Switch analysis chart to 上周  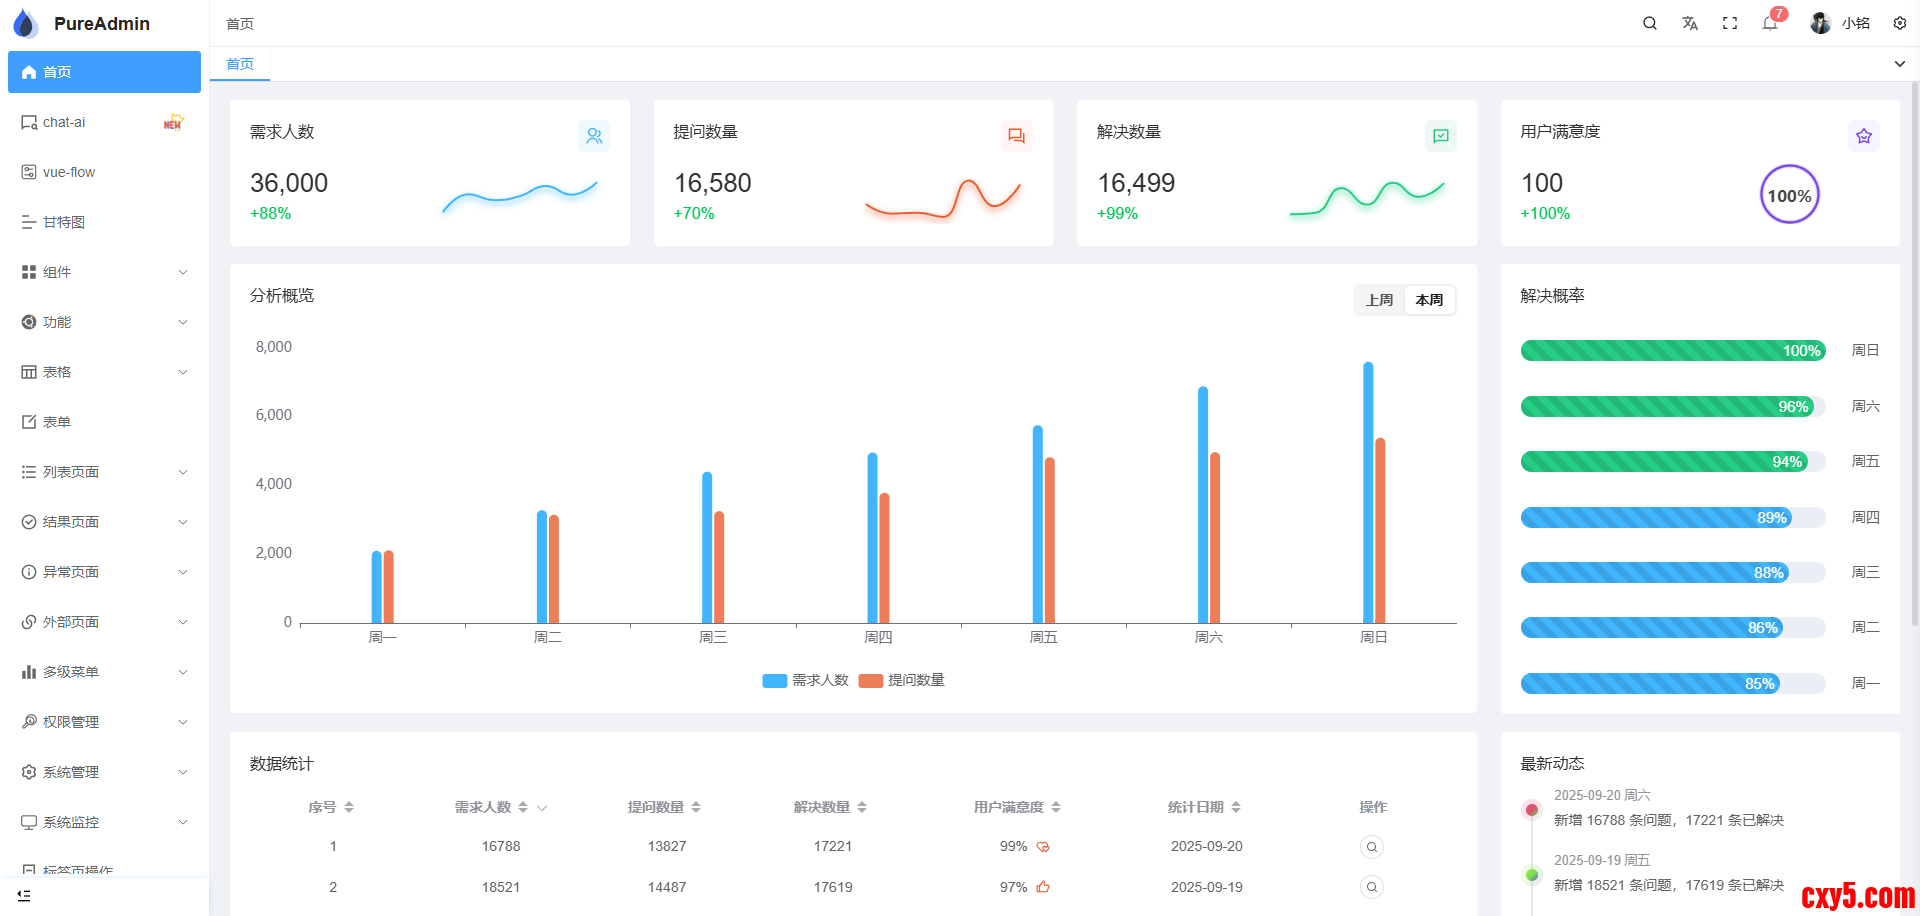click(x=1380, y=300)
